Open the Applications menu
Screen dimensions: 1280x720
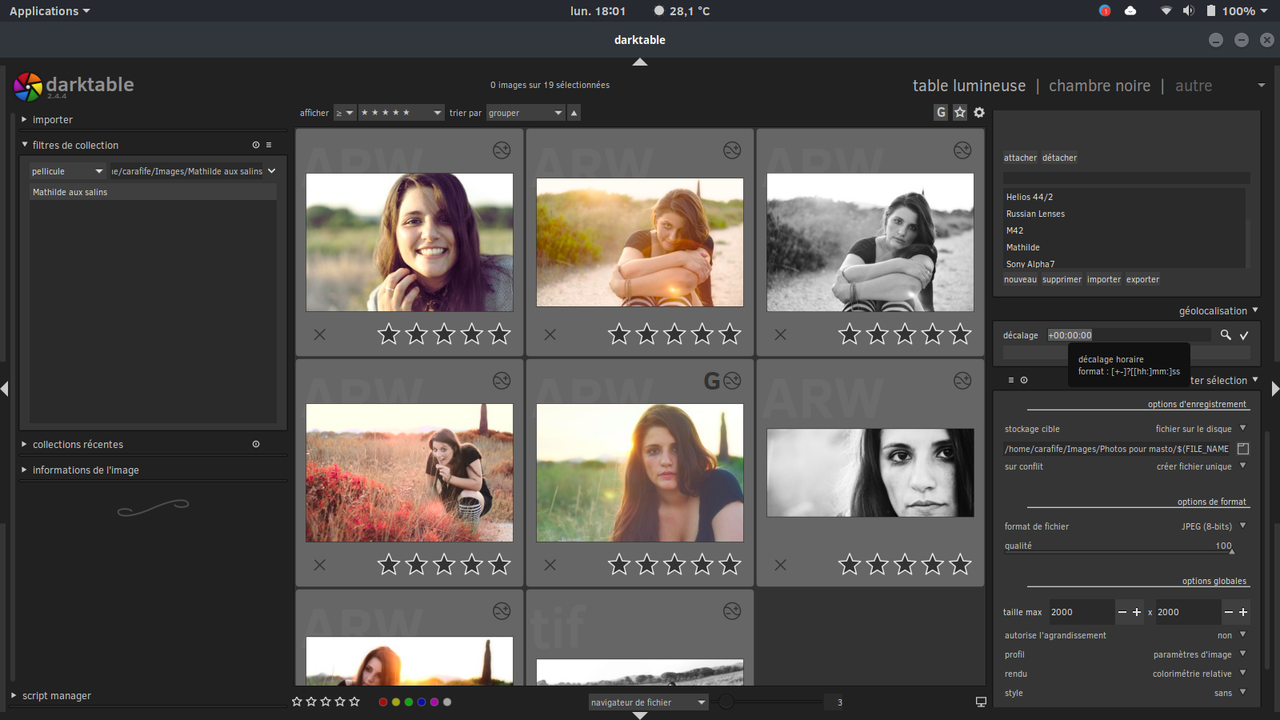click(49, 11)
